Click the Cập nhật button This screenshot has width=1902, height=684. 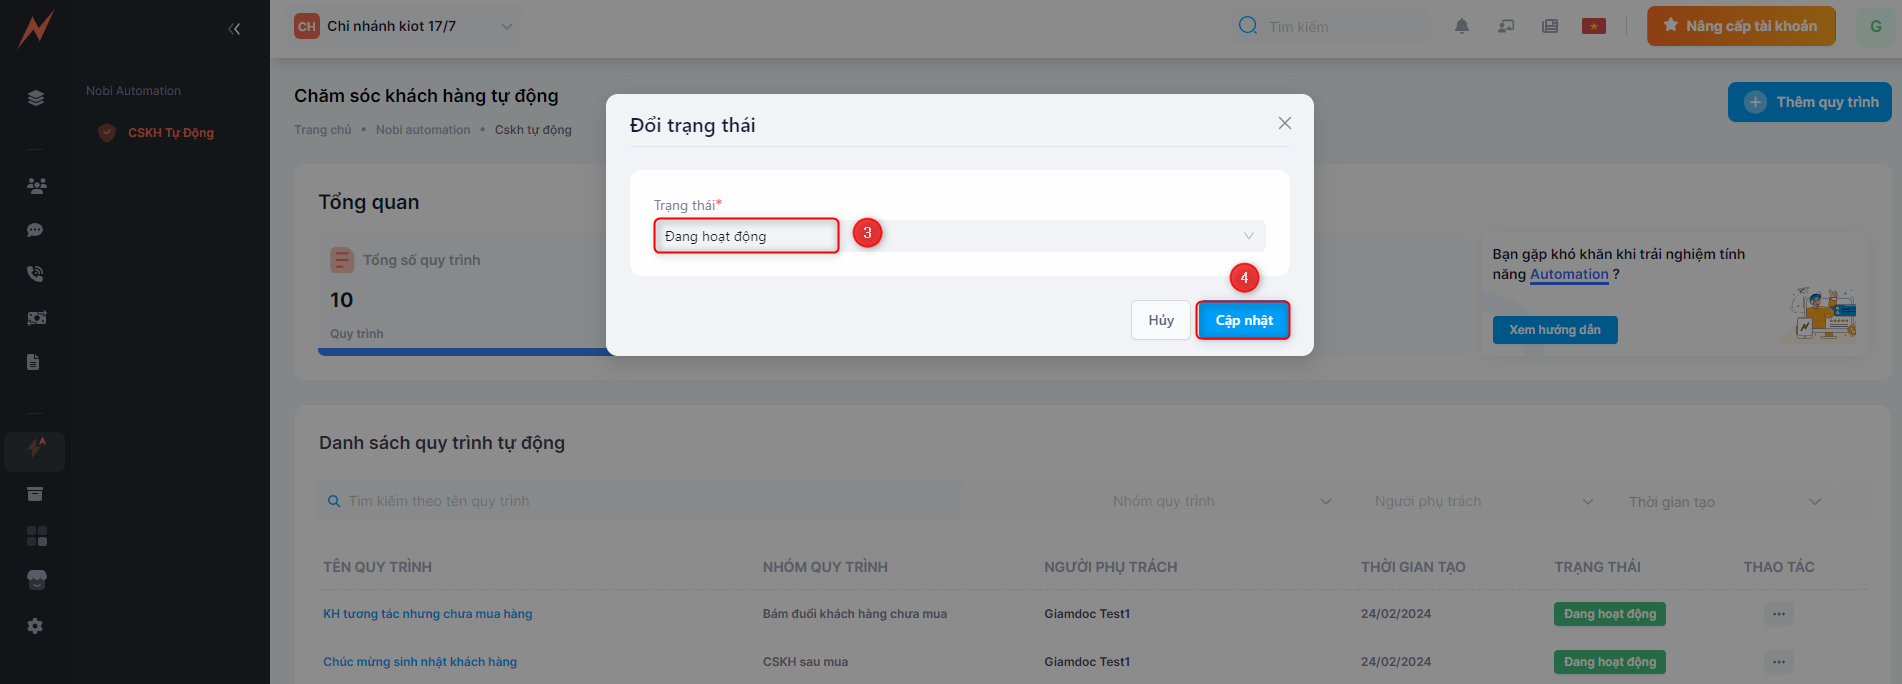1243,320
